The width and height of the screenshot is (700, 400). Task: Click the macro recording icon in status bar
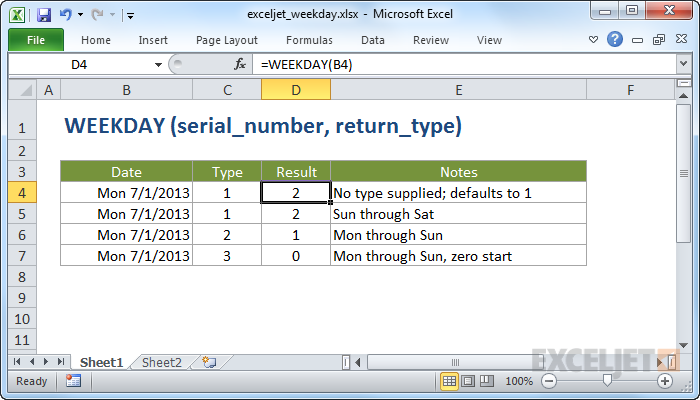(73, 381)
